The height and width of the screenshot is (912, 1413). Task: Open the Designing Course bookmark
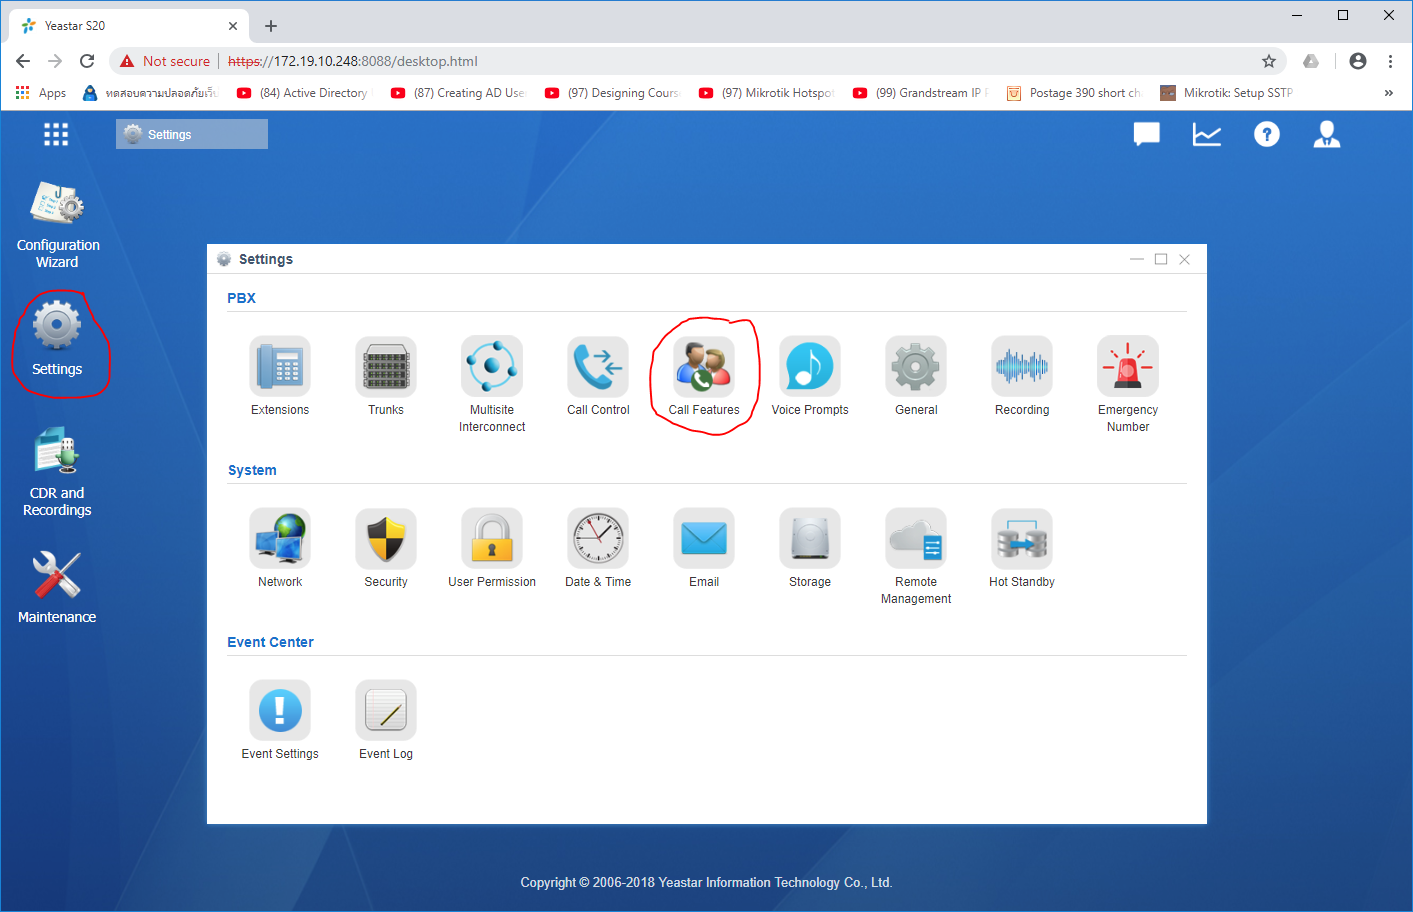coord(611,93)
